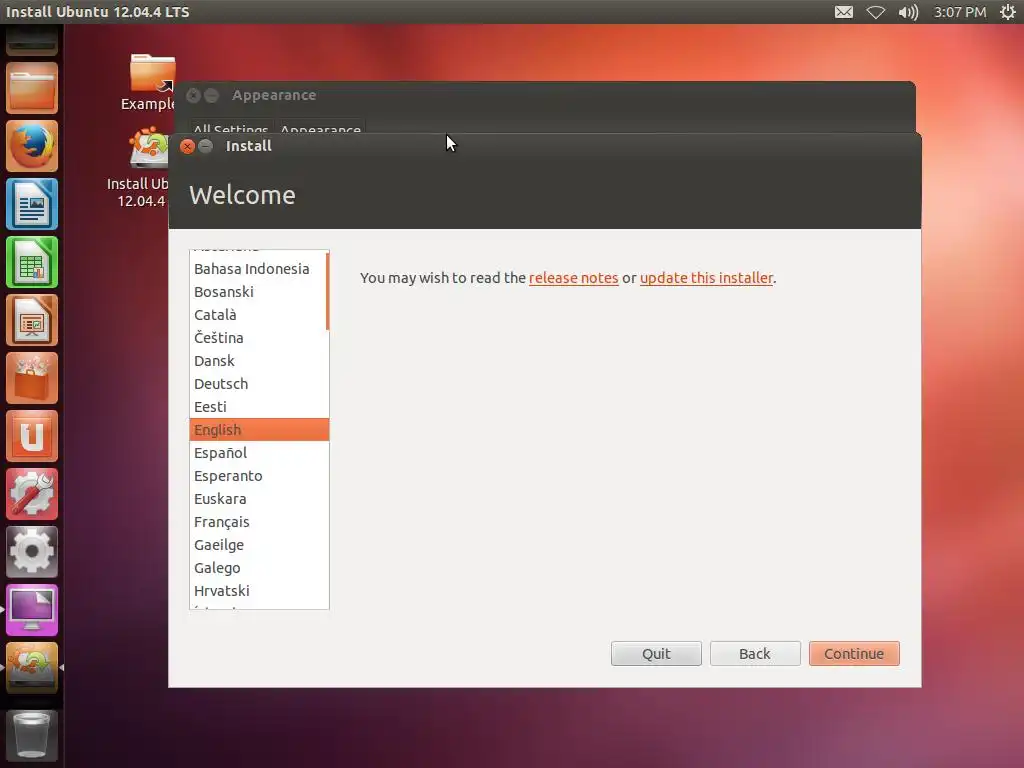Select Español in the language list
The height and width of the screenshot is (768, 1024).
pyautogui.click(x=259, y=453)
